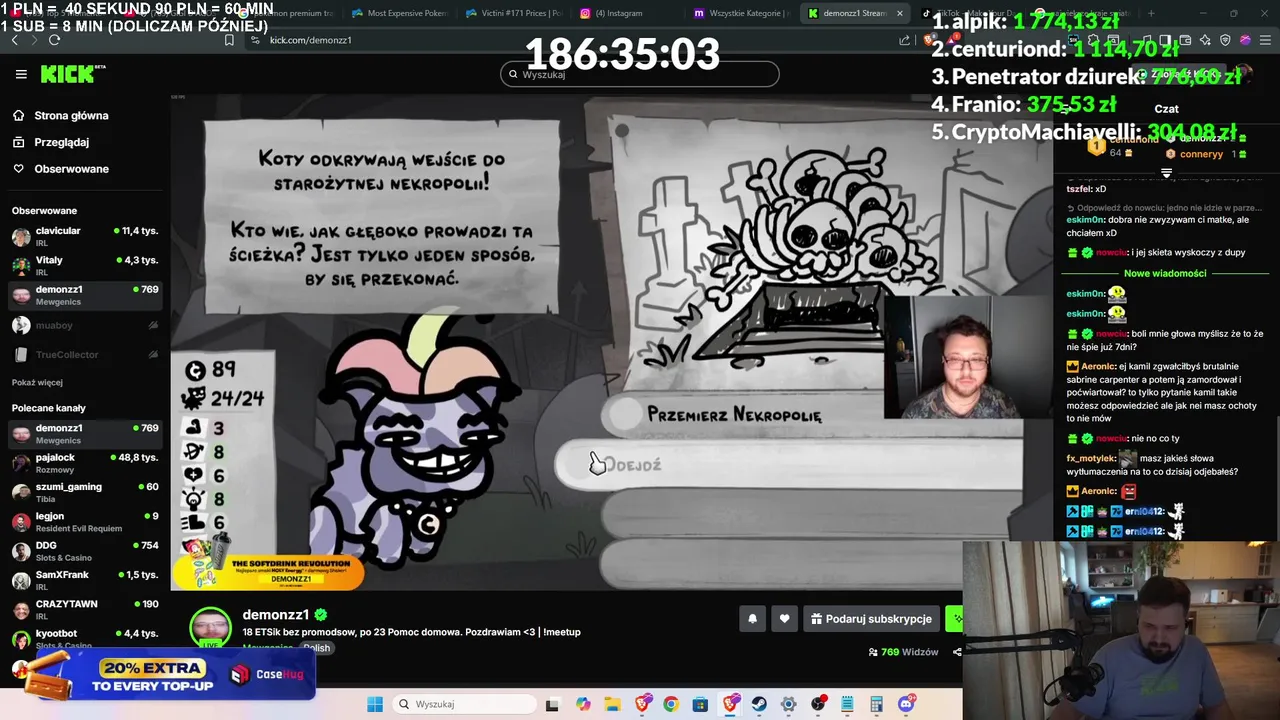Open the Windows Start menu
The height and width of the screenshot is (720, 1280).
[375, 704]
